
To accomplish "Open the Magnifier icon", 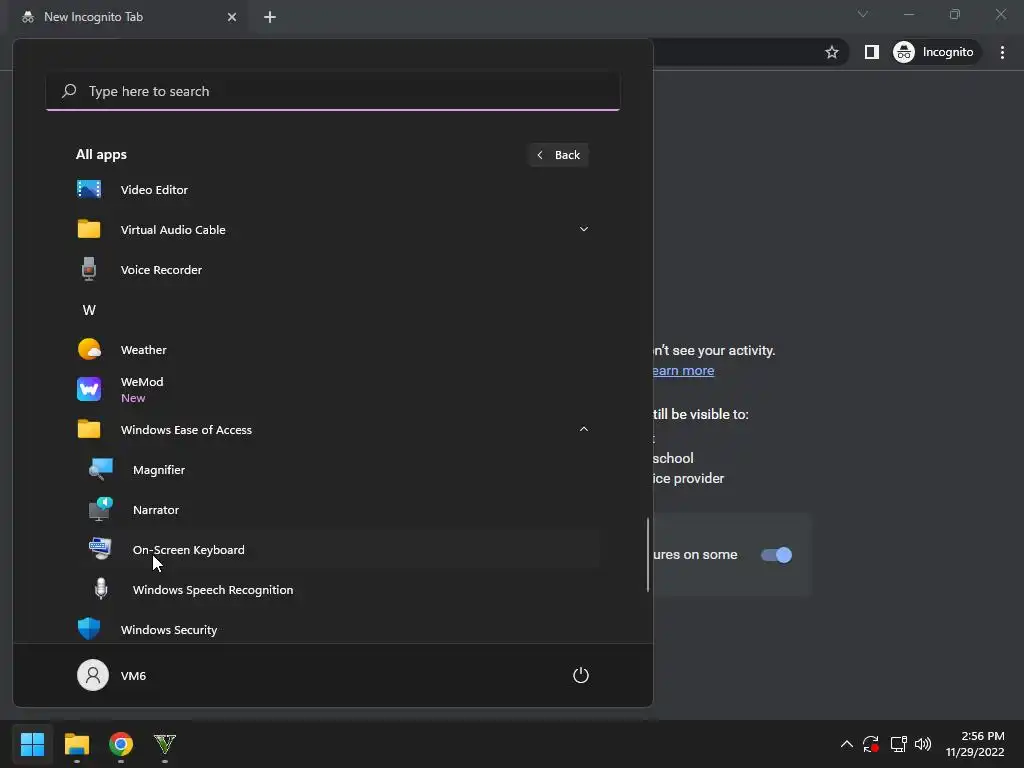I will pyautogui.click(x=101, y=470).
